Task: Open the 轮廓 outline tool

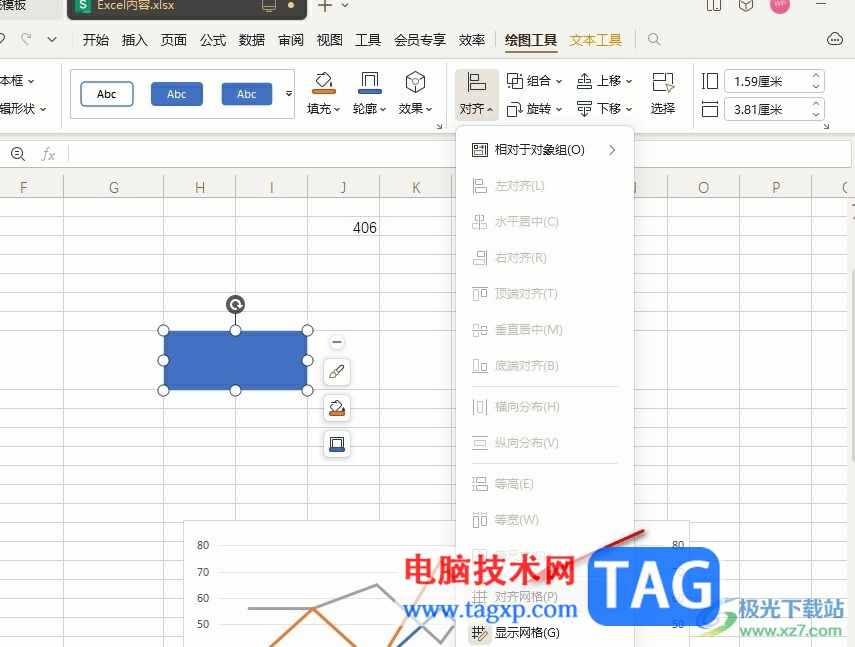Action: (x=369, y=94)
